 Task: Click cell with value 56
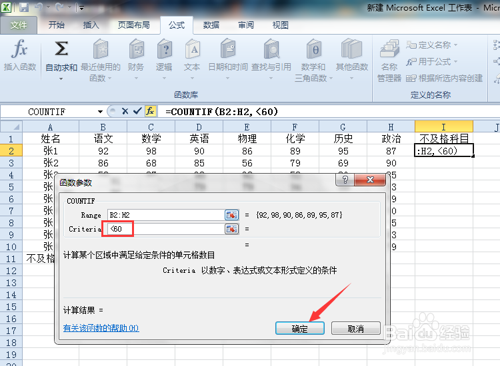(247, 163)
